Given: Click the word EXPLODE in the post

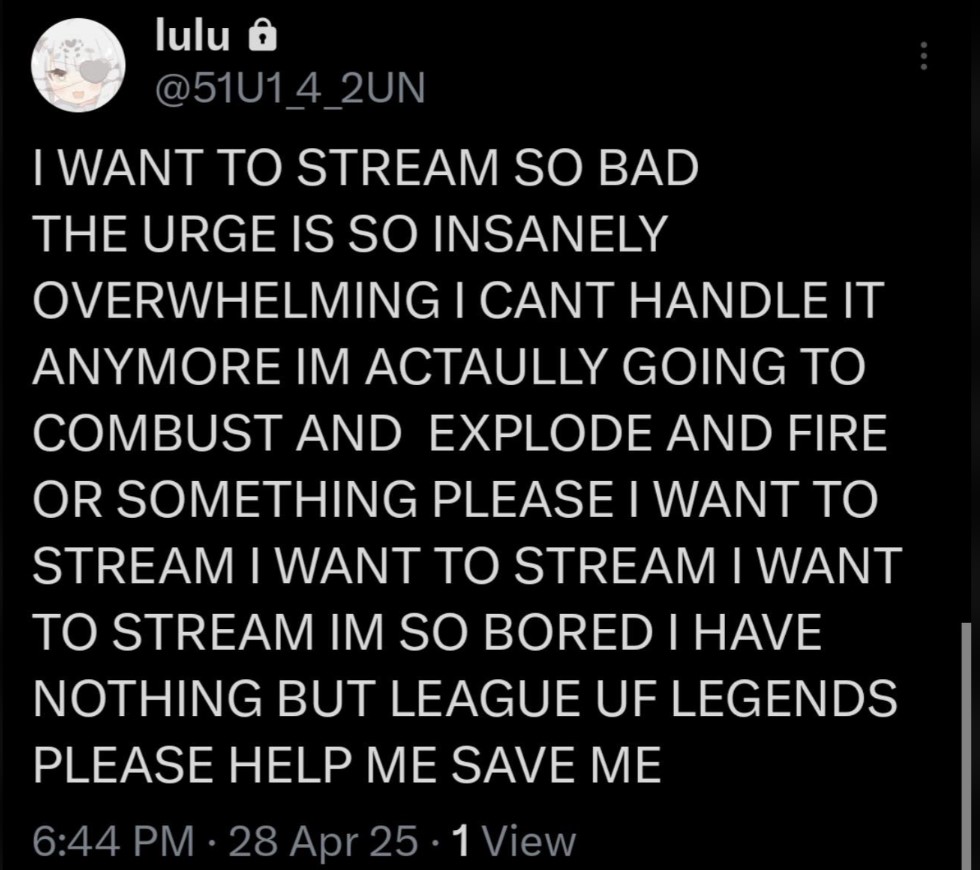Looking at the screenshot, I should (x=541, y=433).
